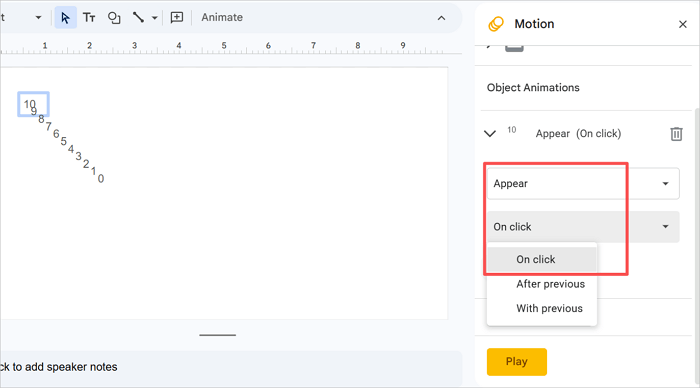Viewport: 700px width, 388px height.
Task: Click the Motion panel logo icon
Action: [496, 24]
